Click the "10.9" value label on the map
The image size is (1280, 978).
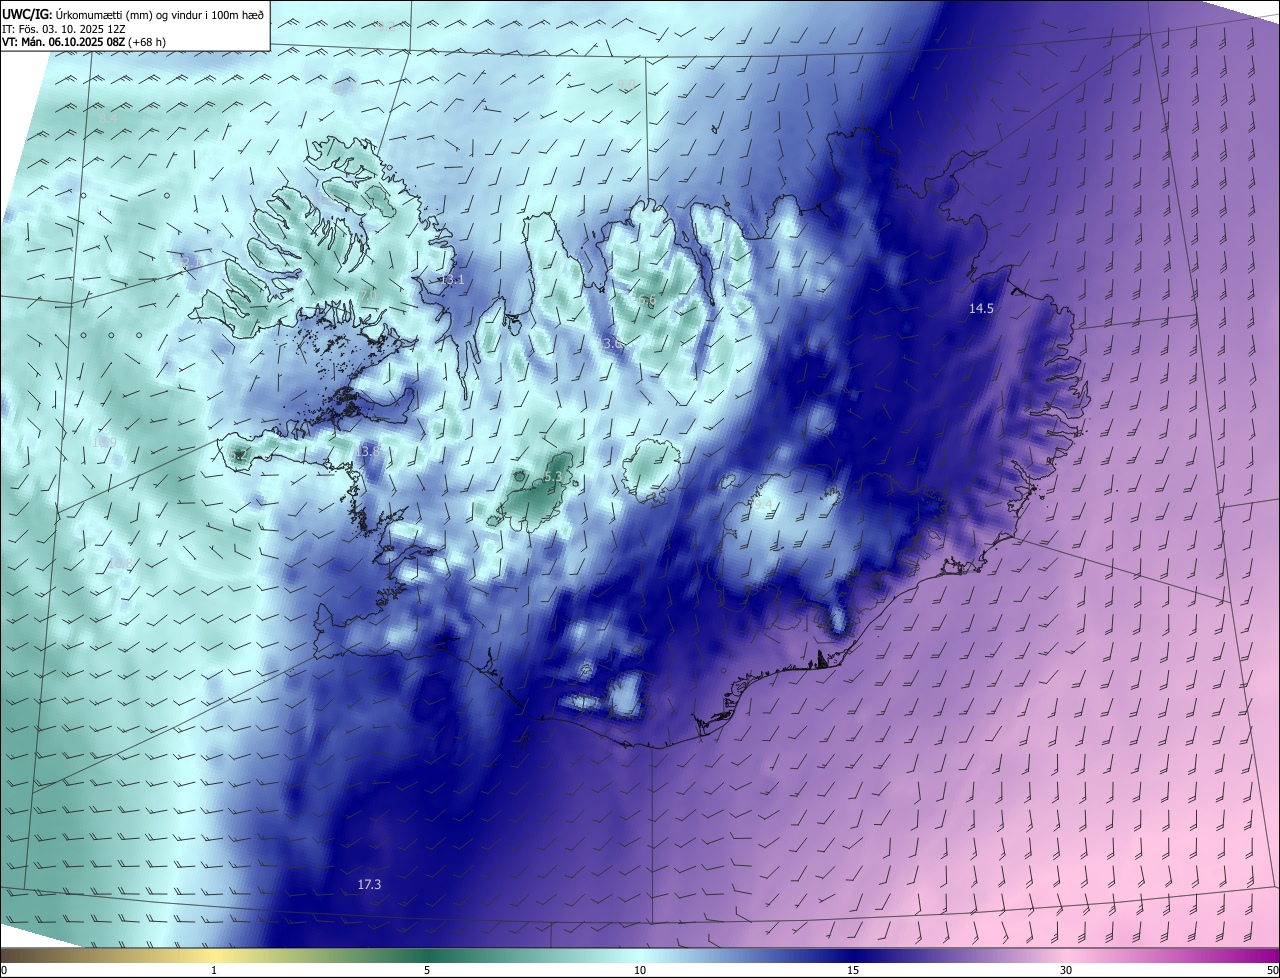pos(104,442)
